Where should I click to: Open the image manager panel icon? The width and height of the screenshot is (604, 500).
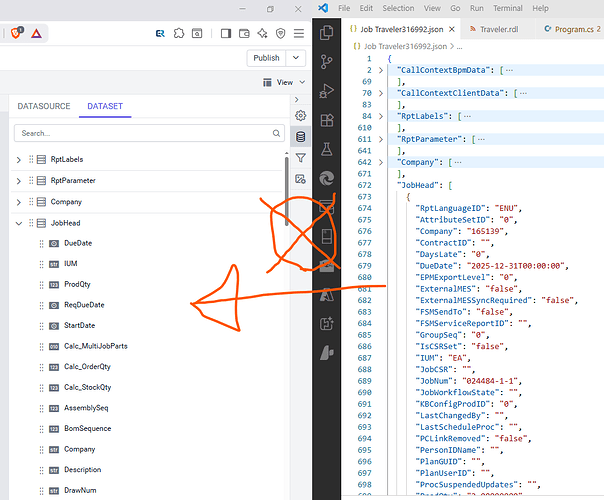click(x=300, y=179)
